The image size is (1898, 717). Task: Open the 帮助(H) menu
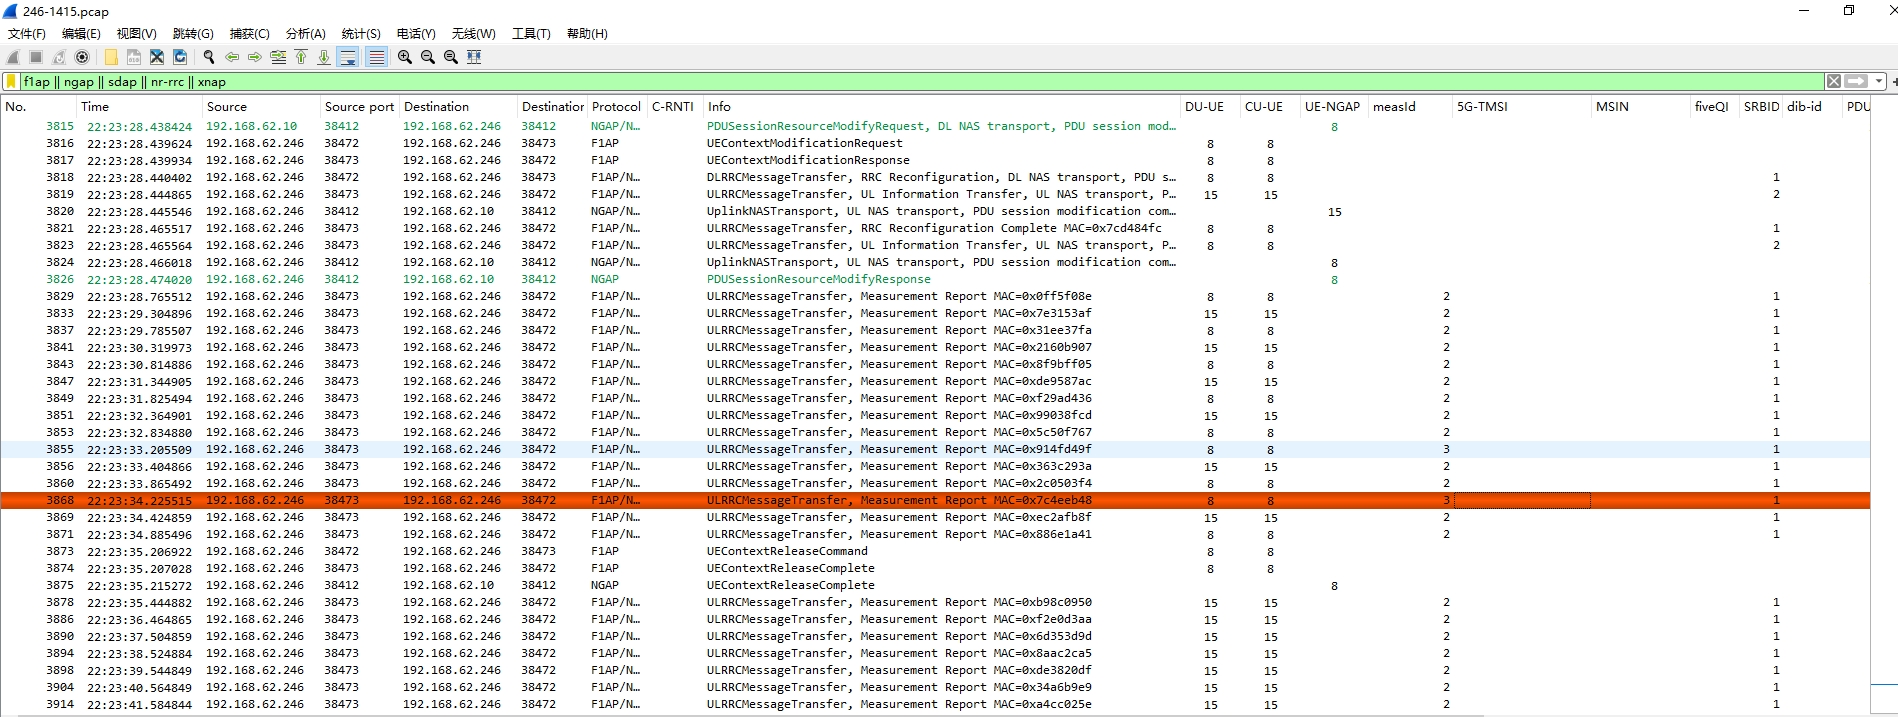point(587,34)
